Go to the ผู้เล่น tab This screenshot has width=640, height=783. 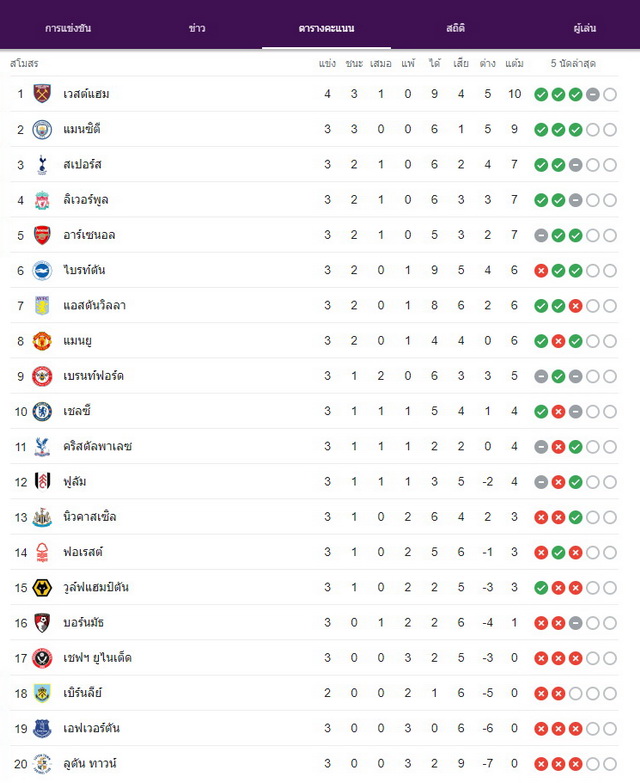click(585, 28)
